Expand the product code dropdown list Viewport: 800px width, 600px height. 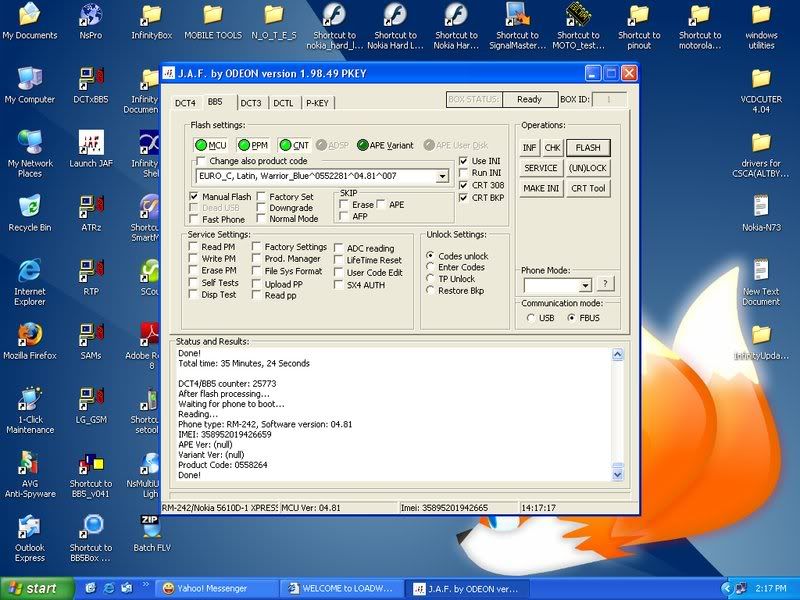pyautogui.click(x=442, y=177)
